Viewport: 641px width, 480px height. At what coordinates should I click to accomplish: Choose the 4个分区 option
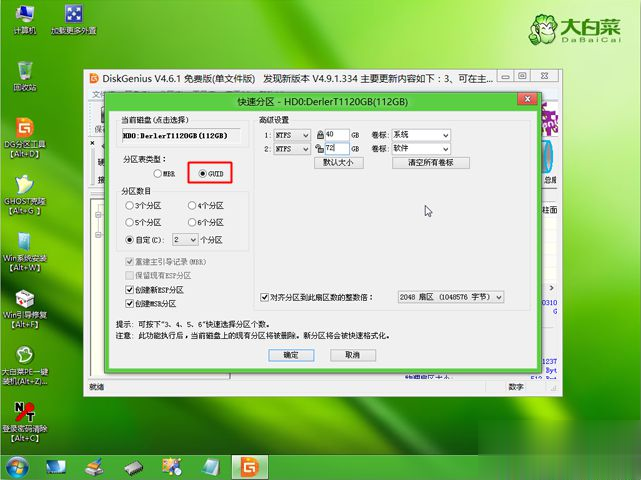point(192,206)
